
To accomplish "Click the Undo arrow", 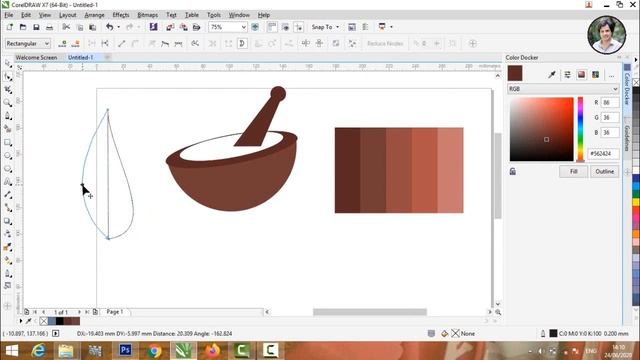I will point(109,27).
